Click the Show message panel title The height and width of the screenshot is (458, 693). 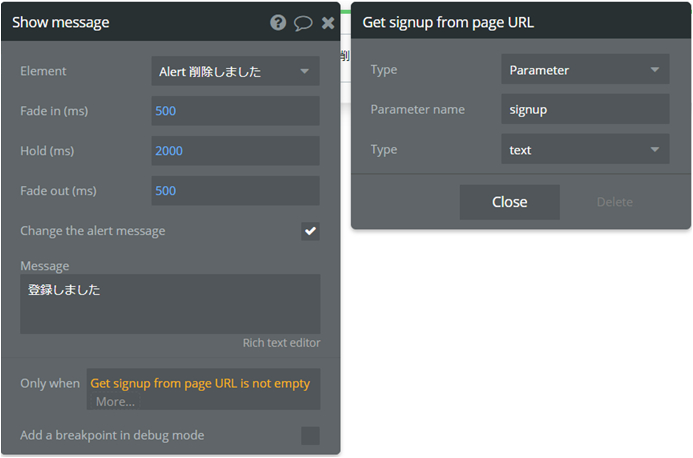pyautogui.click(x=61, y=22)
